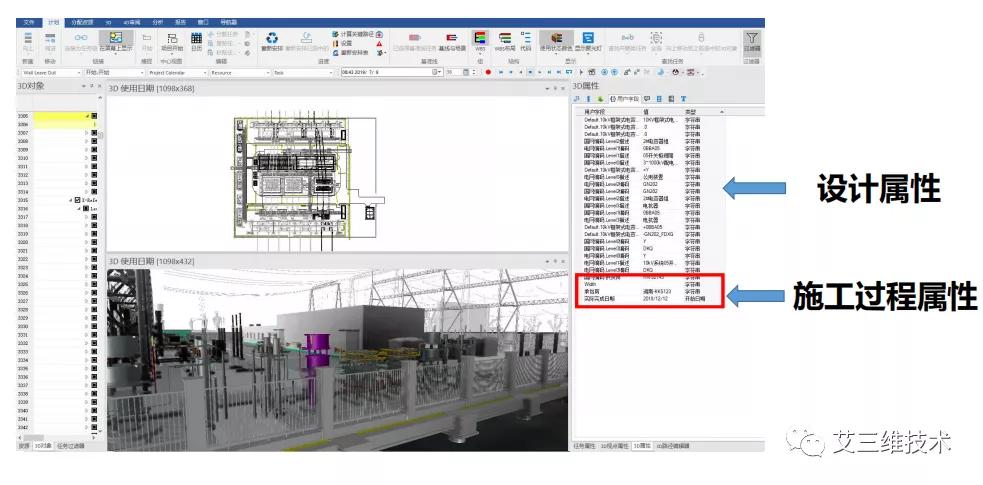
Task: Select the WBS colored bars icon
Action: (480, 40)
